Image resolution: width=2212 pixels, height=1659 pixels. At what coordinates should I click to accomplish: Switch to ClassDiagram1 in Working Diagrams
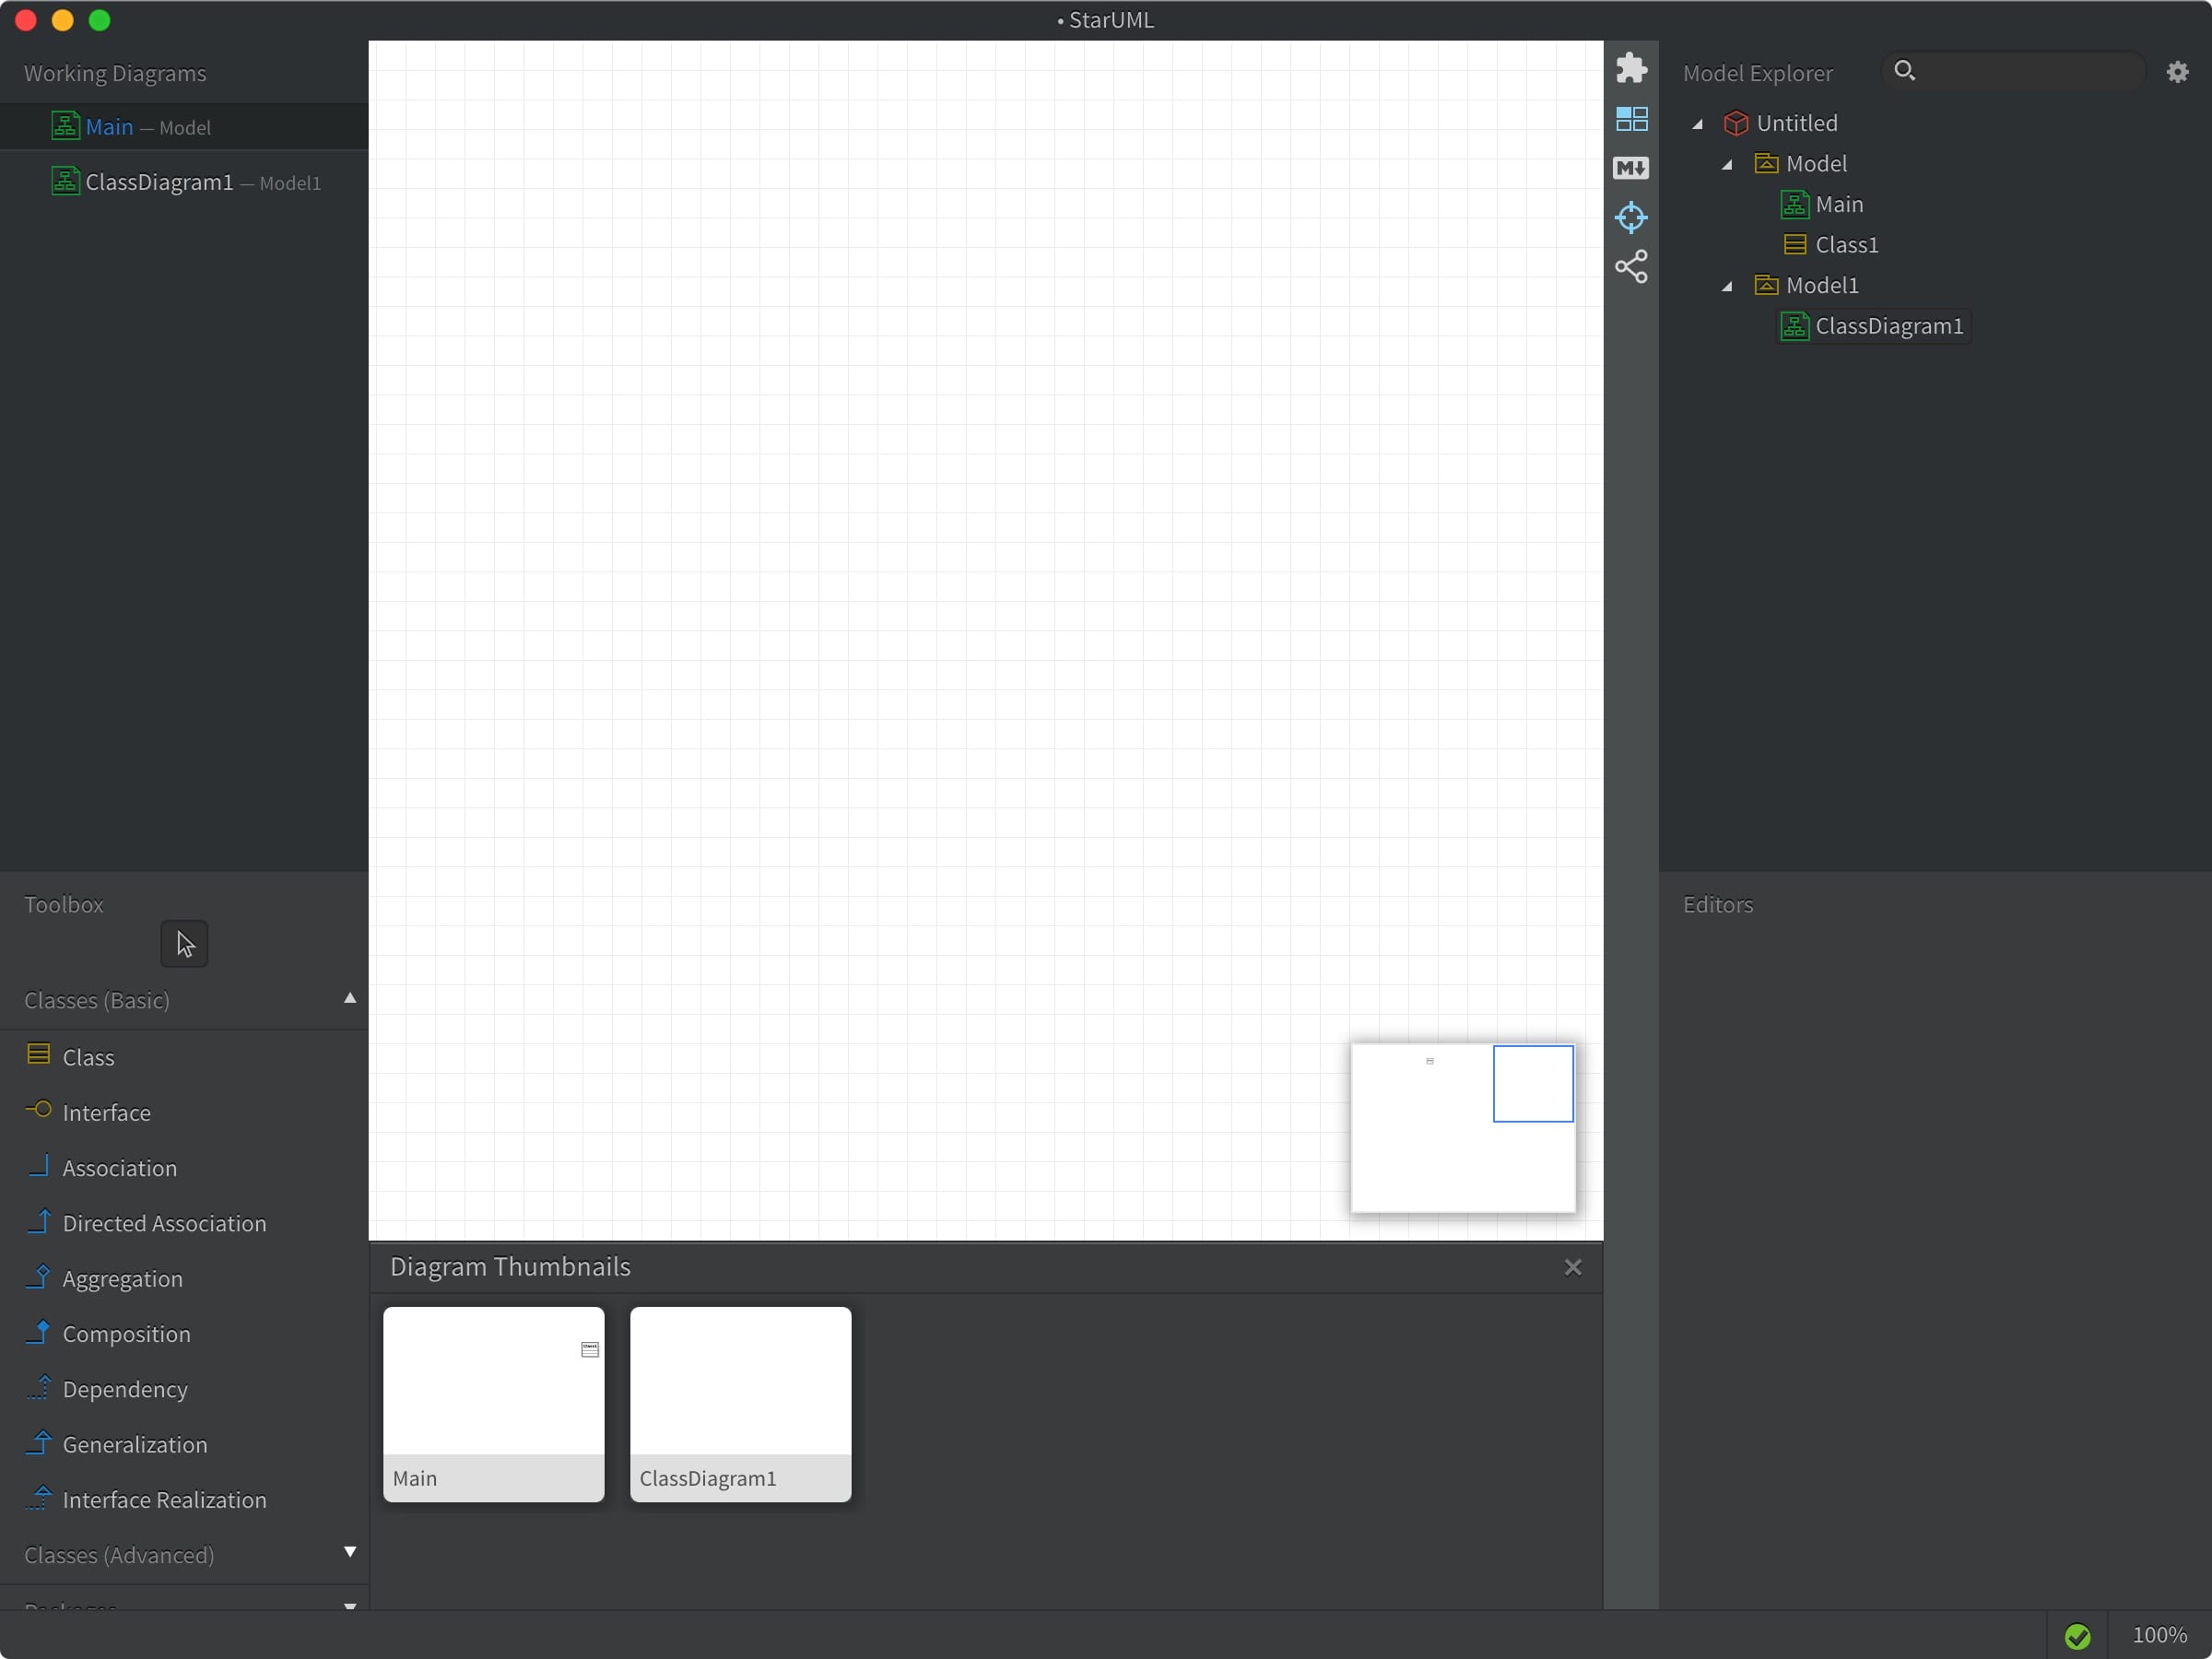(x=159, y=182)
